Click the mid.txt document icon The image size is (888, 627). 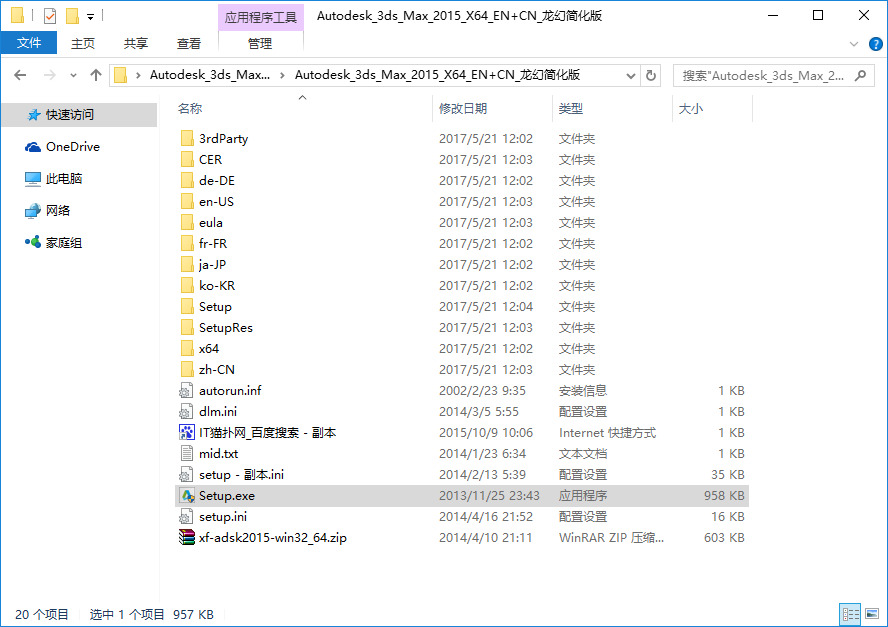pyautogui.click(x=186, y=454)
